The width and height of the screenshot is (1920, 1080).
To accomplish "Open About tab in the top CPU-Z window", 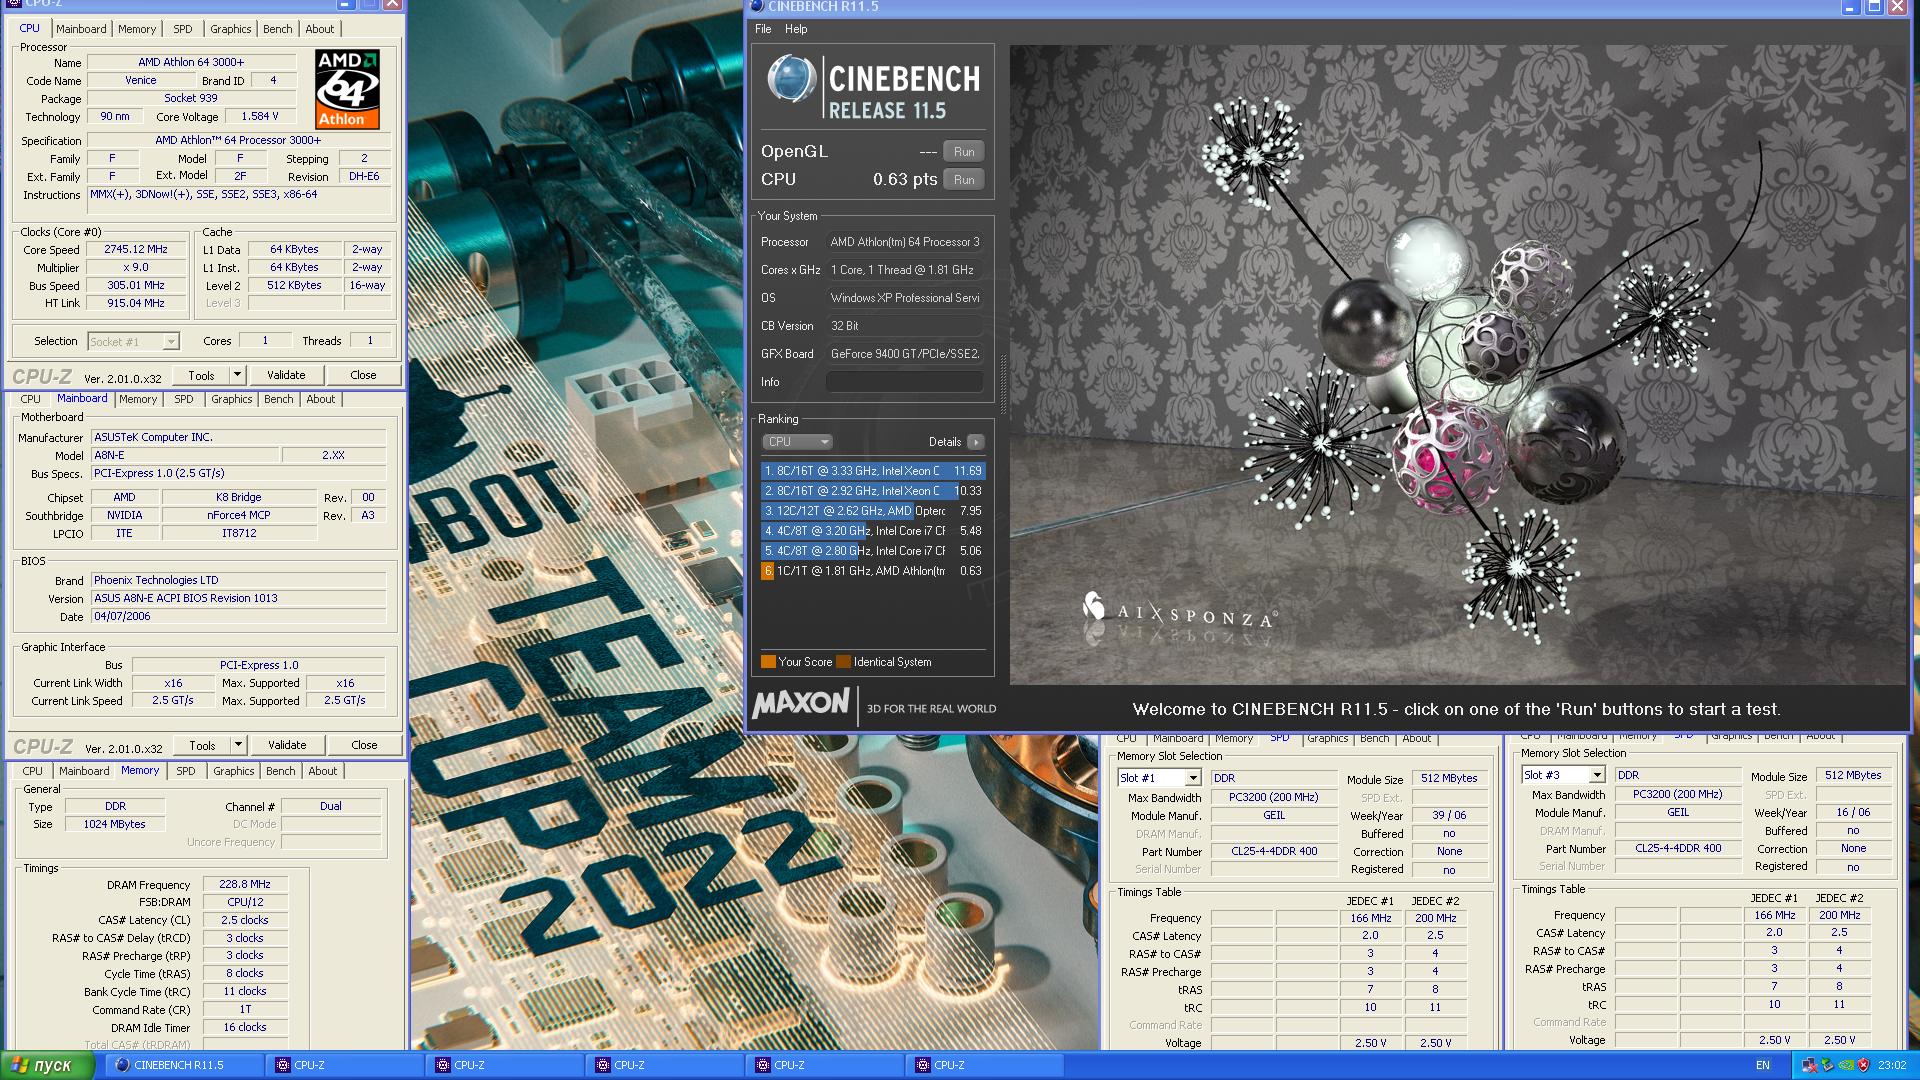I will pyautogui.click(x=320, y=29).
